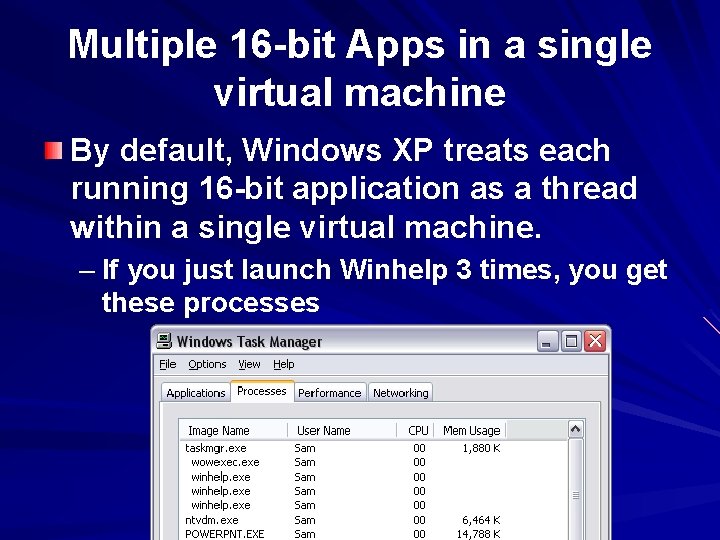Sort by CPU column header
720x540 pixels.
(x=416, y=431)
